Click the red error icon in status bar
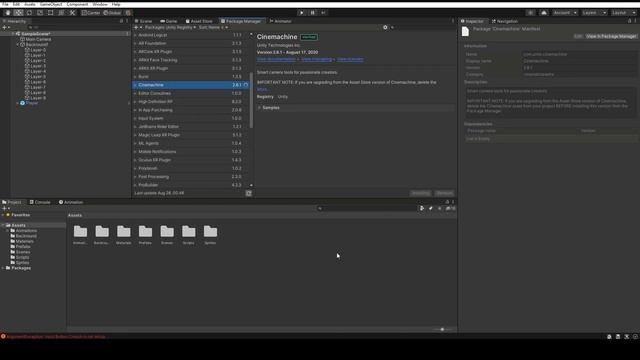Screen dimensions: 640x360 tap(3, 337)
